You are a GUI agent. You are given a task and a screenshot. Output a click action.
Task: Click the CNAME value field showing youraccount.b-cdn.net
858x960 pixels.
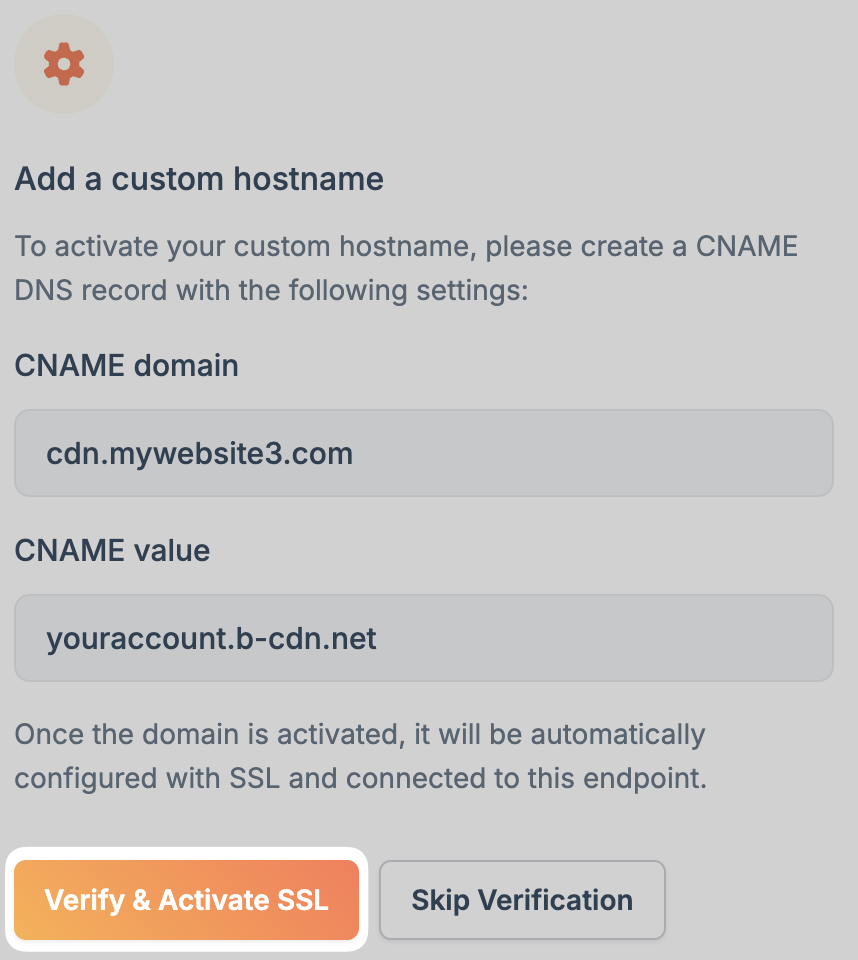pyautogui.click(x=422, y=637)
